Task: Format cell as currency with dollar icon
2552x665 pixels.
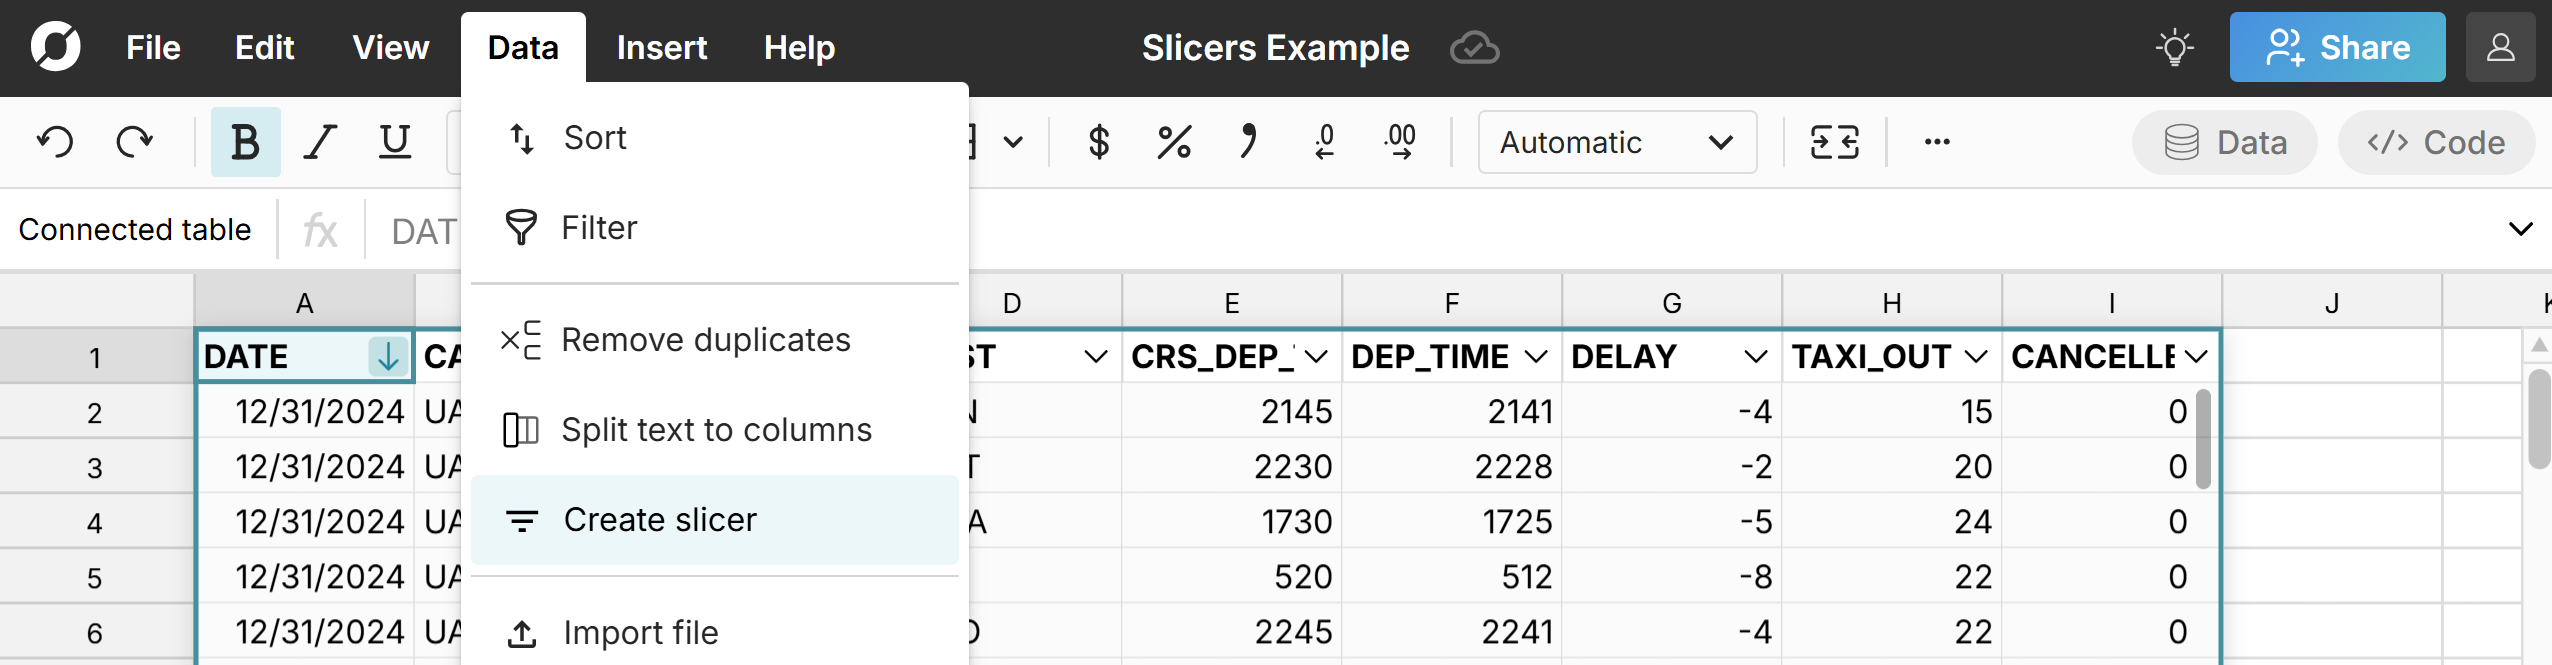Action: (1098, 142)
